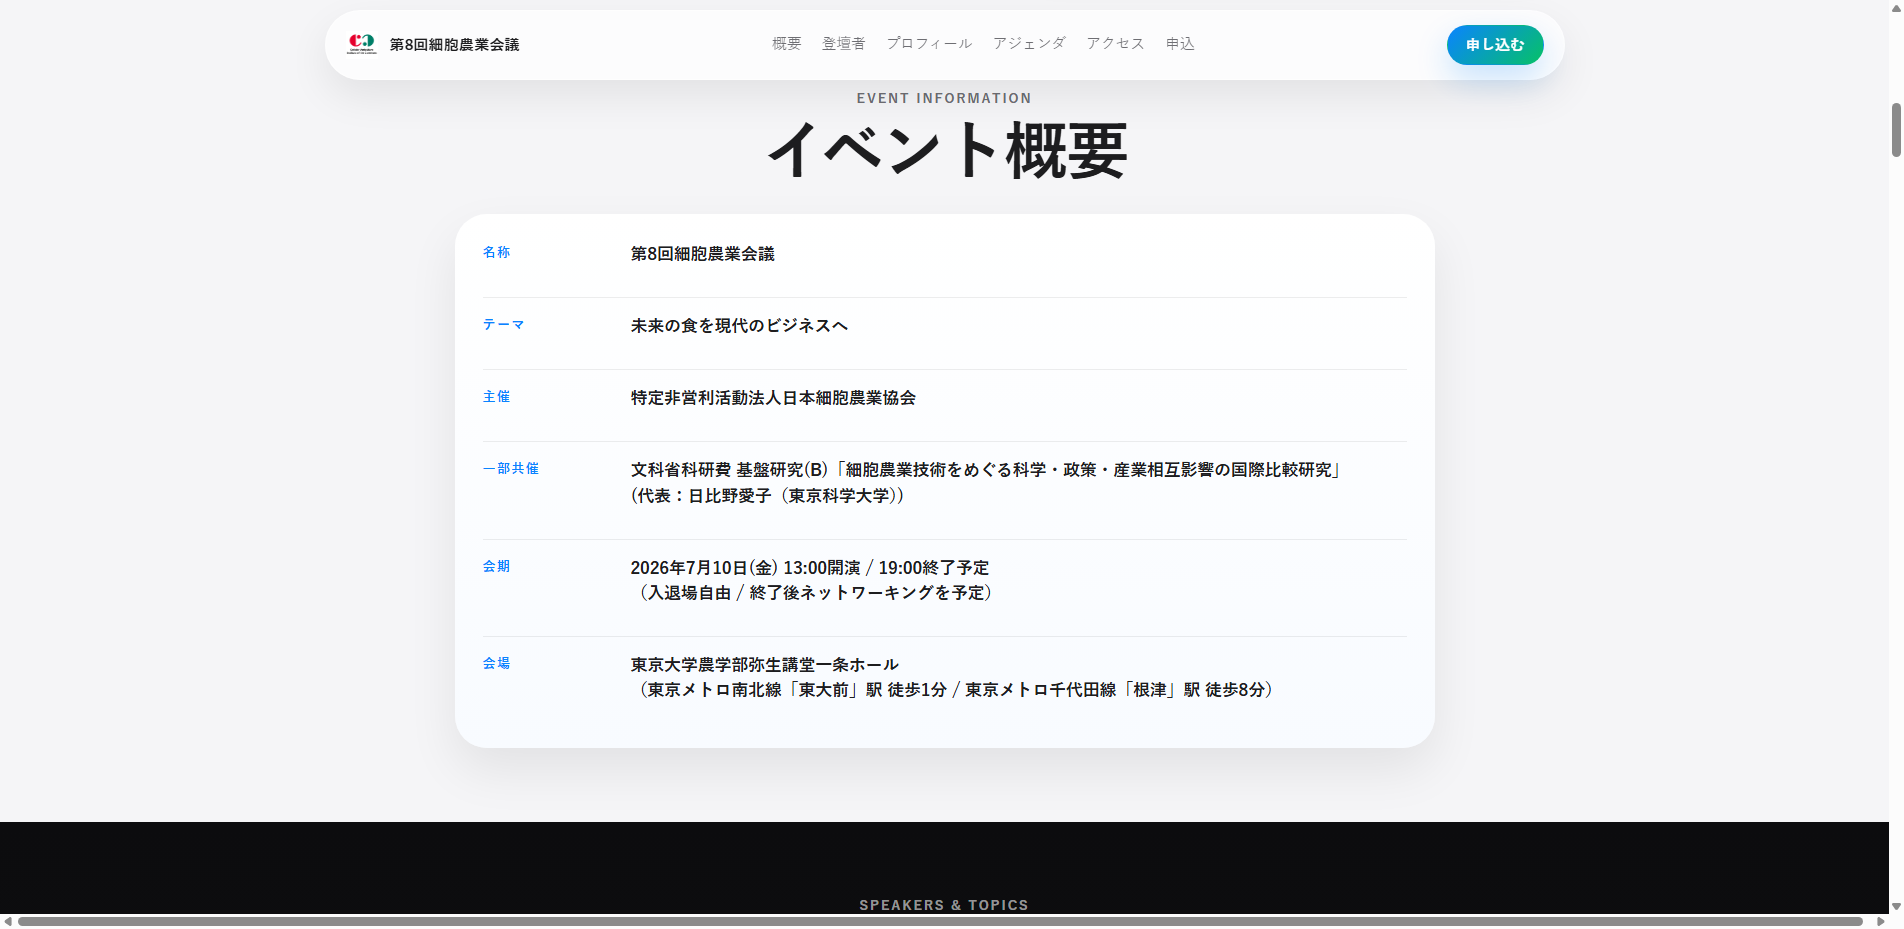Click the scroll-down arrow of vertical scrollbar

(1896, 907)
